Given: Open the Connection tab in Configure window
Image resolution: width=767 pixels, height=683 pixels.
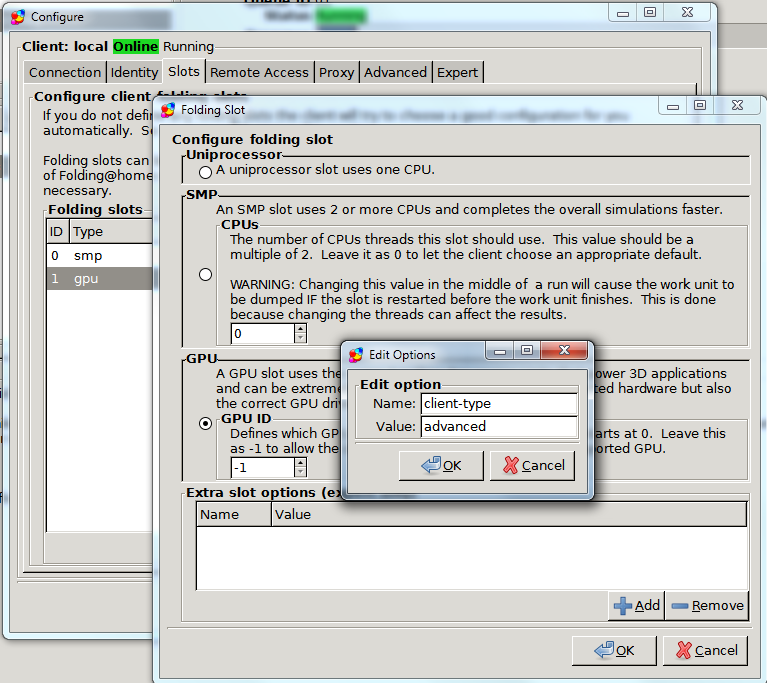Looking at the screenshot, I should pos(65,72).
